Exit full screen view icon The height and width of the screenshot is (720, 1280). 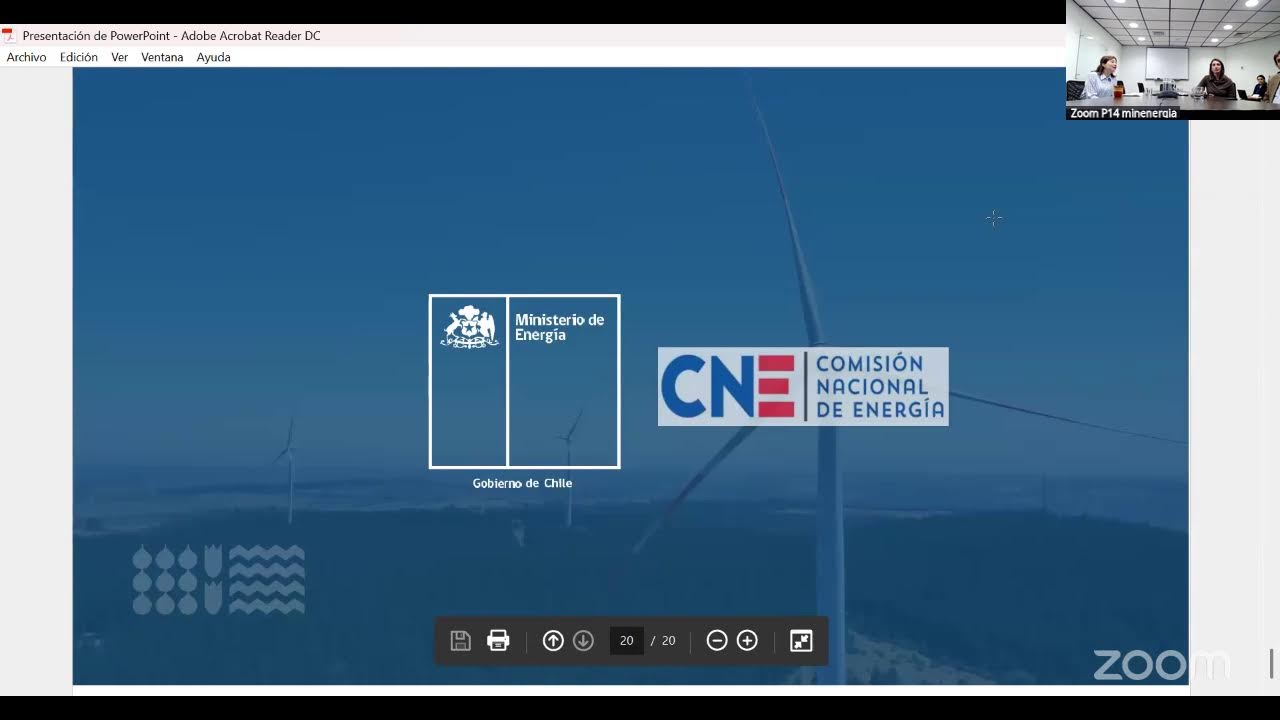(801, 641)
